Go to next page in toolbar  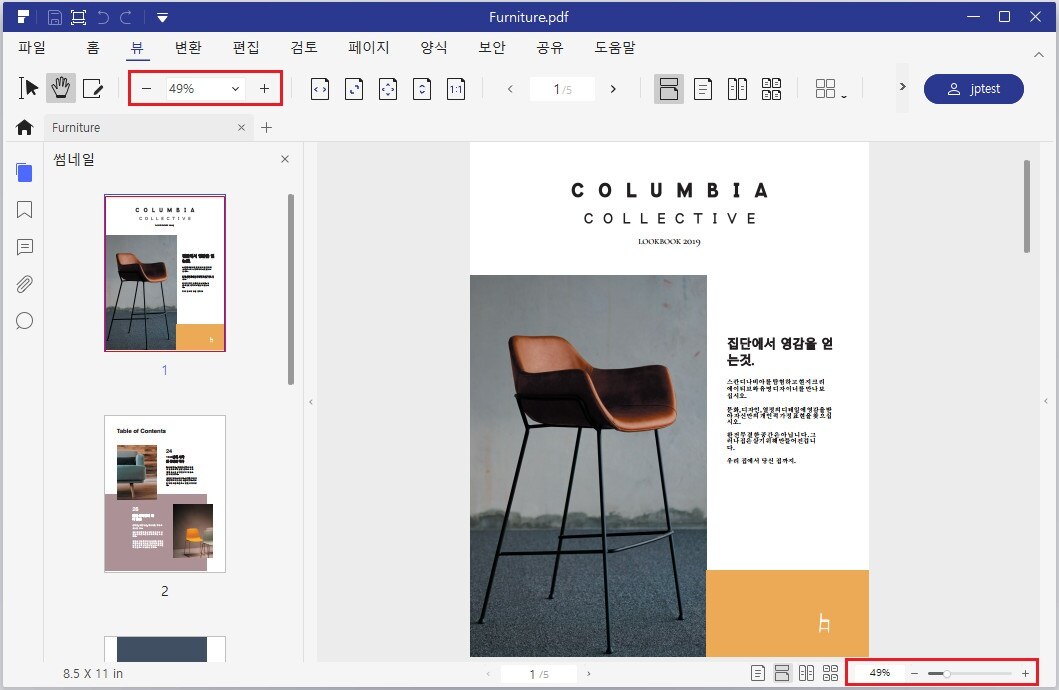613,88
